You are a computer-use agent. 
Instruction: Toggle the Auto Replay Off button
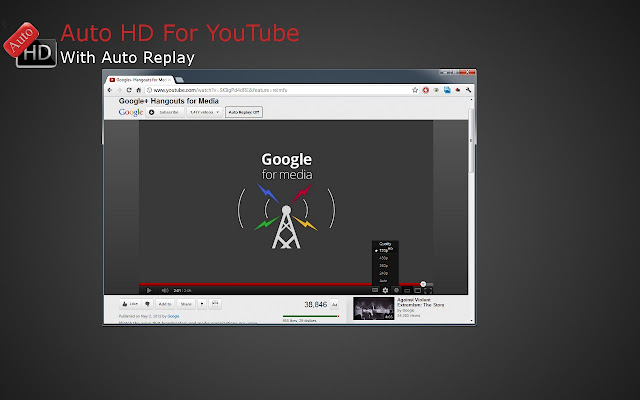(x=244, y=112)
